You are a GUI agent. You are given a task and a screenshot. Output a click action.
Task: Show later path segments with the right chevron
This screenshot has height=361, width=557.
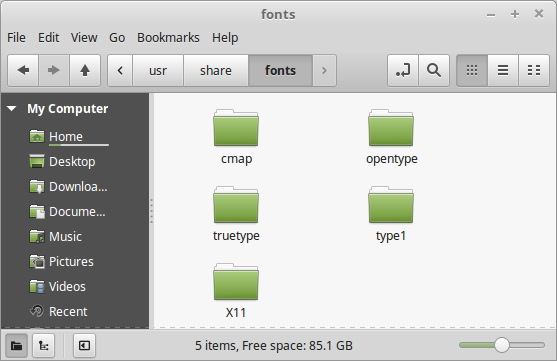(324, 70)
